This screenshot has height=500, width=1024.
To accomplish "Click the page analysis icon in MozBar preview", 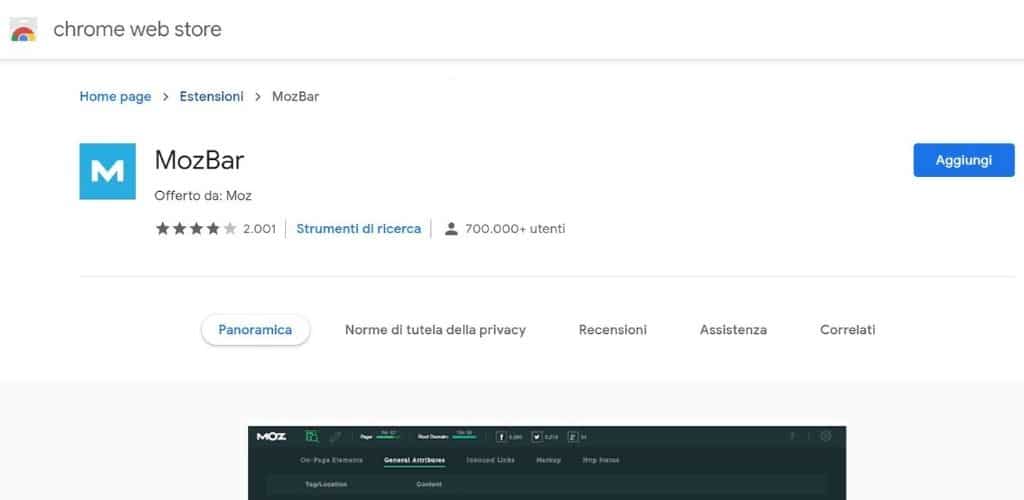I will coord(312,436).
